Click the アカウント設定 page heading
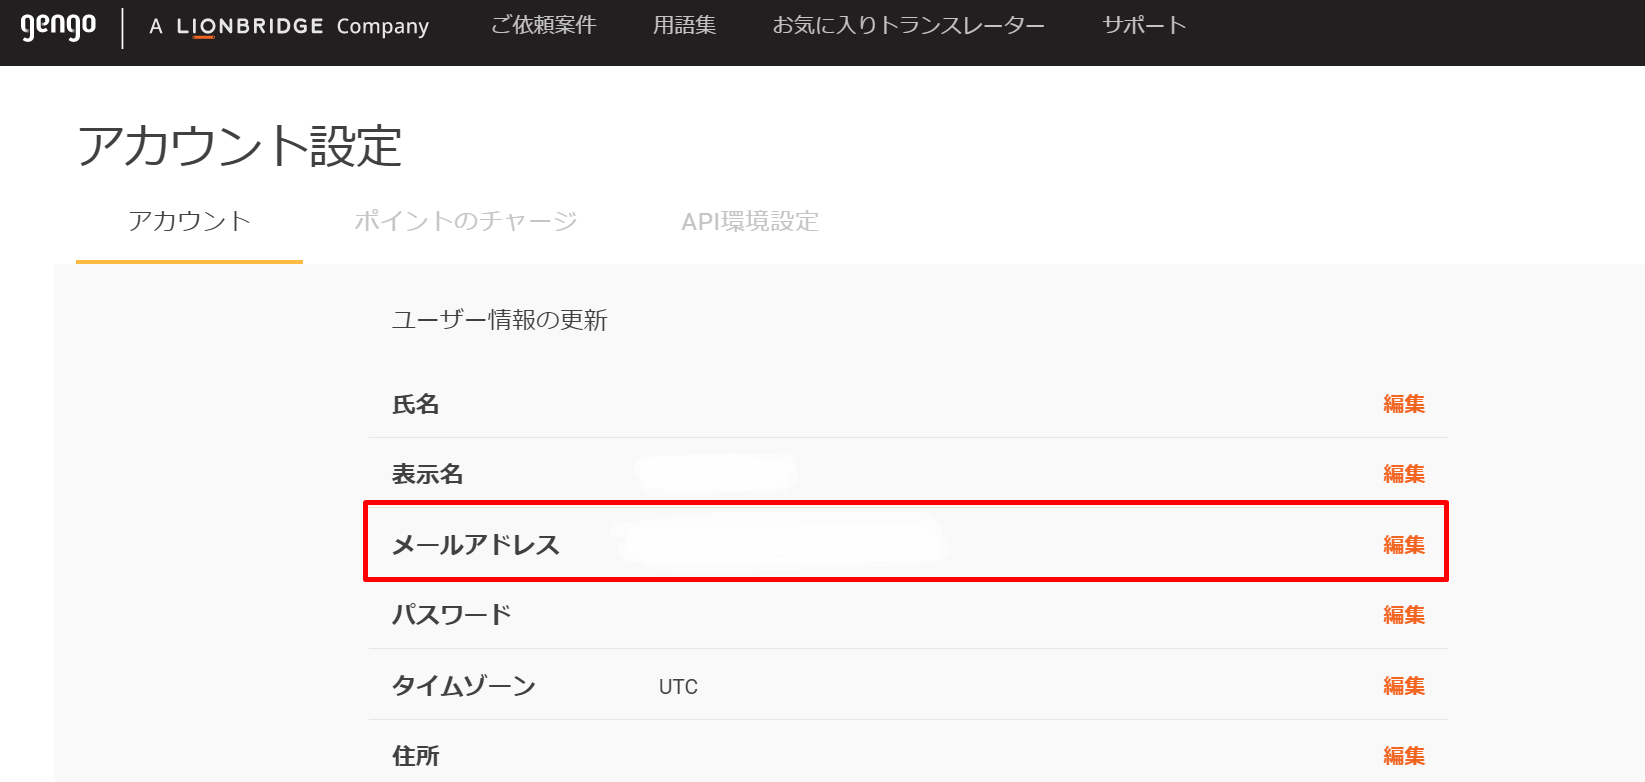 click(240, 146)
